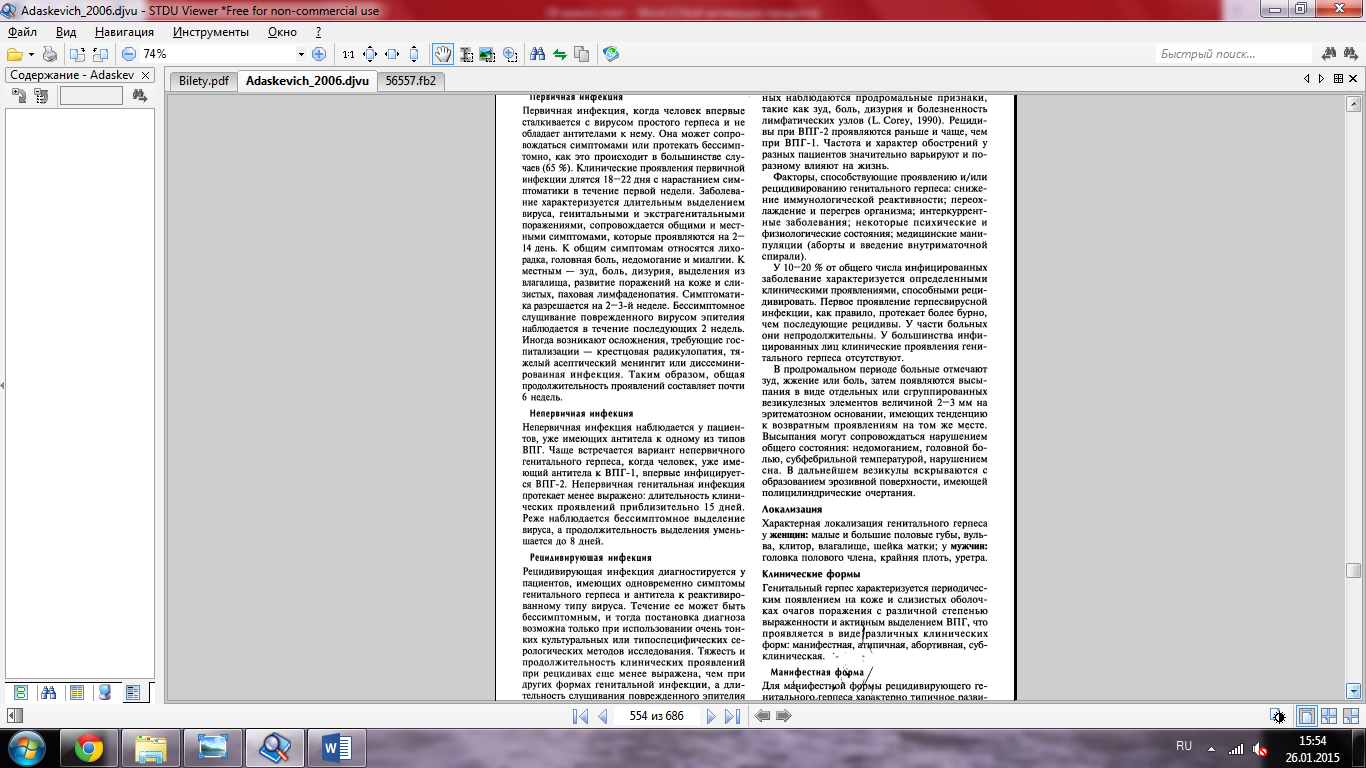Image resolution: width=1366 pixels, height=768 pixels.
Task: Expand all contents tree items icon
Action: coord(19,96)
